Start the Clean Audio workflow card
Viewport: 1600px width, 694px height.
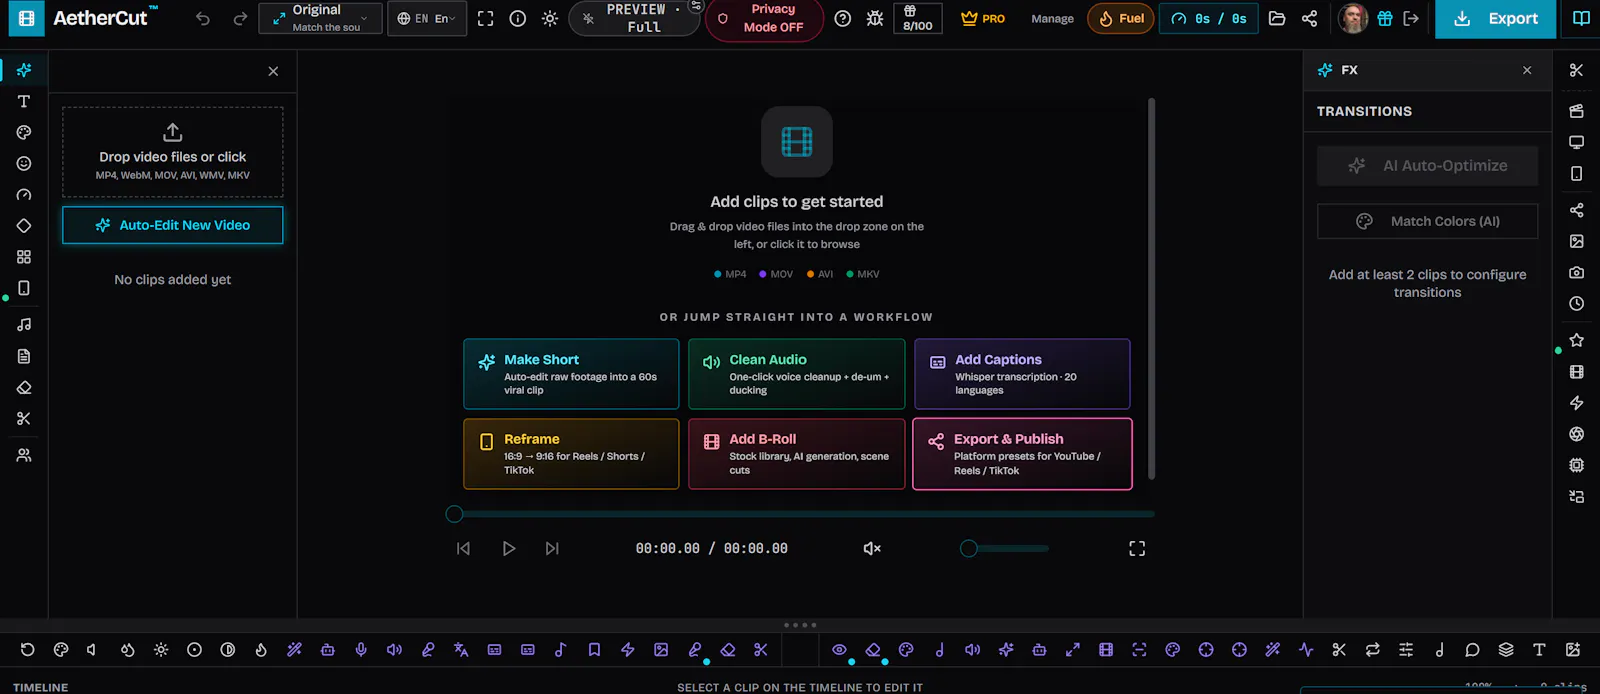pyautogui.click(x=797, y=374)
